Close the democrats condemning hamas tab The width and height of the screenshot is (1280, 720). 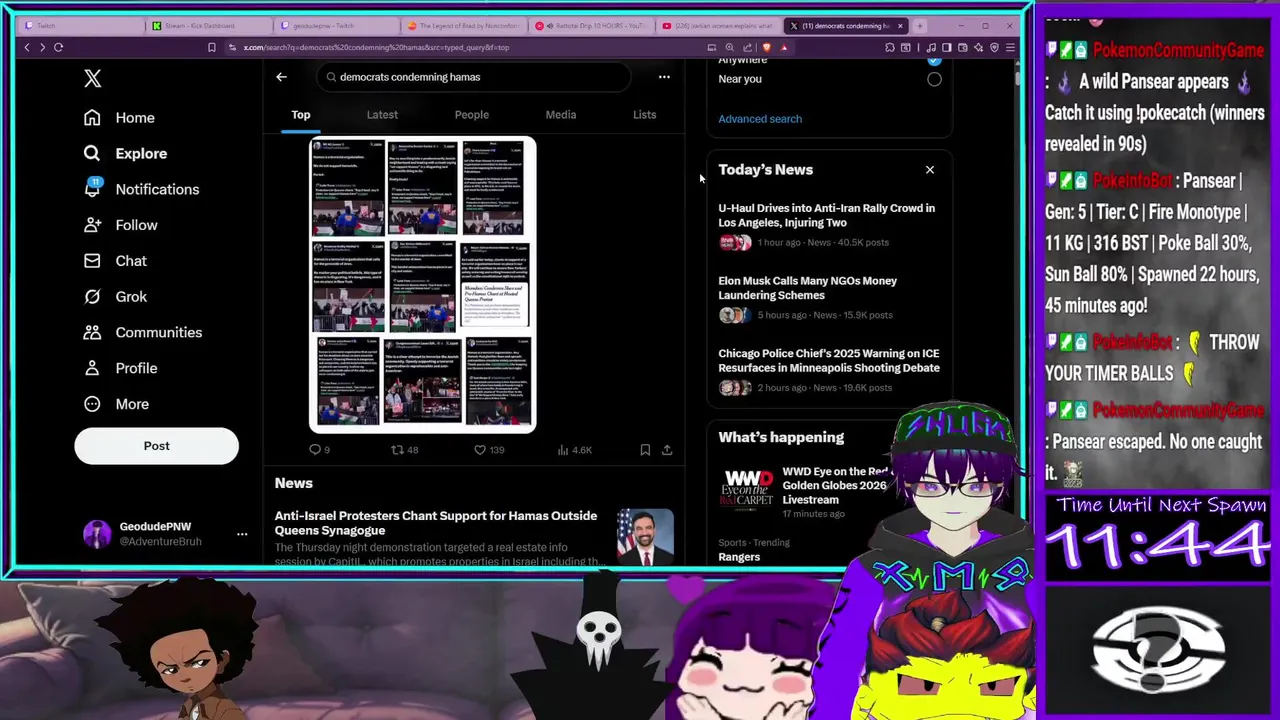[900, 25]
